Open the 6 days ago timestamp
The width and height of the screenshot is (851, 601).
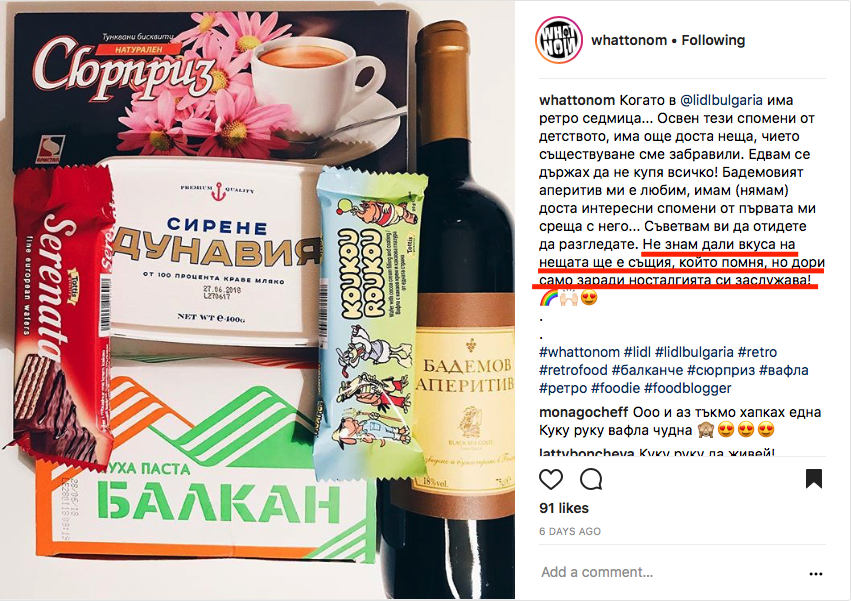[570, 532]
